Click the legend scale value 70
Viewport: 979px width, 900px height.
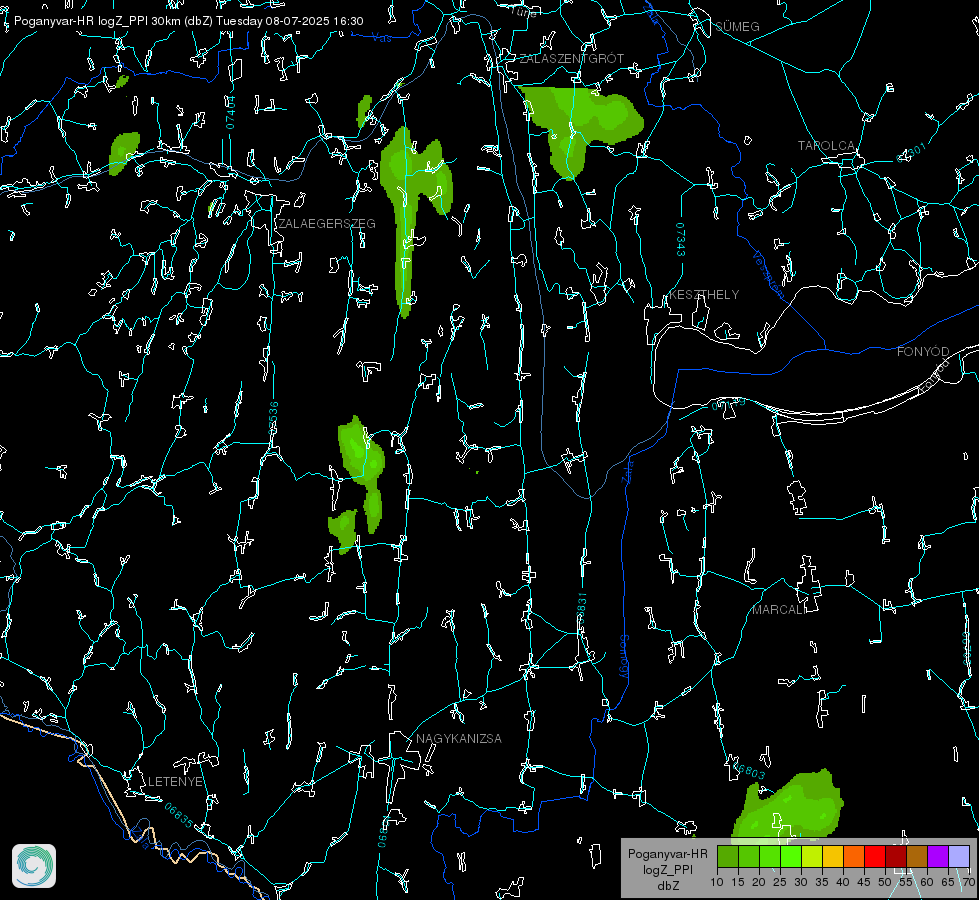pyautogui.click(x=969, y=882)
